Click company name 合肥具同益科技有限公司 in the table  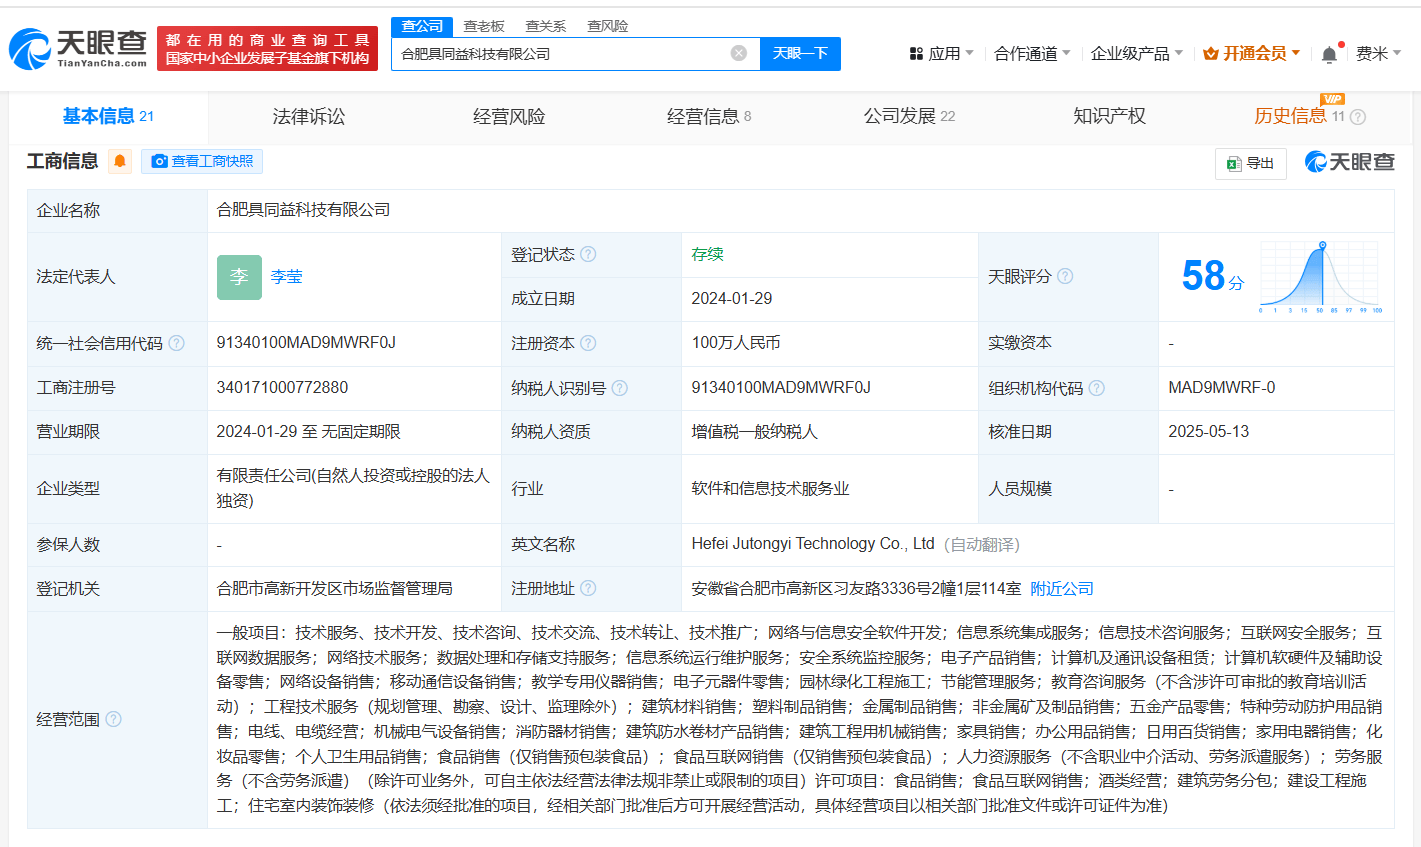pyautogui.click(x=304, y=210)
